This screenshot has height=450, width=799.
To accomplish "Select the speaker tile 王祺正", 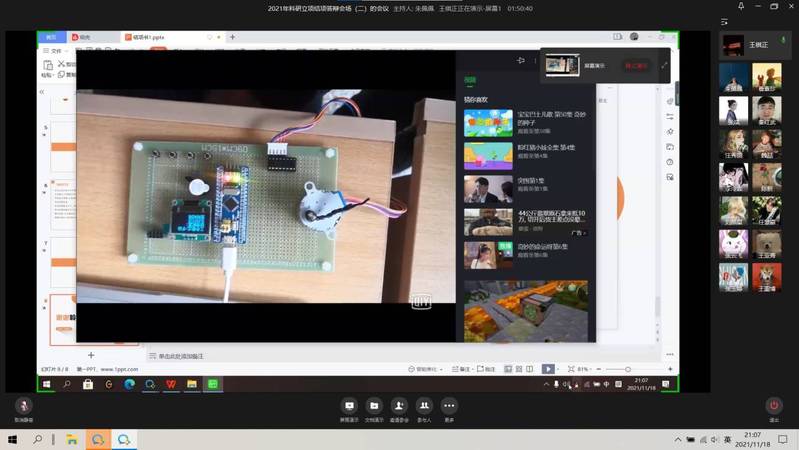I will pyautogui.click(x=755, y=45).
